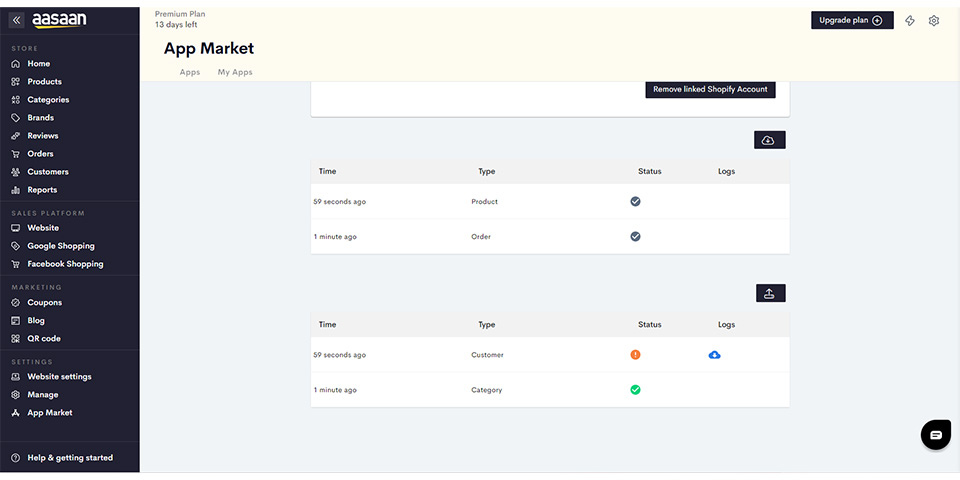Screen dimensions: 960x480
Task: Click the Upgrade plan button
Action: 852,20
